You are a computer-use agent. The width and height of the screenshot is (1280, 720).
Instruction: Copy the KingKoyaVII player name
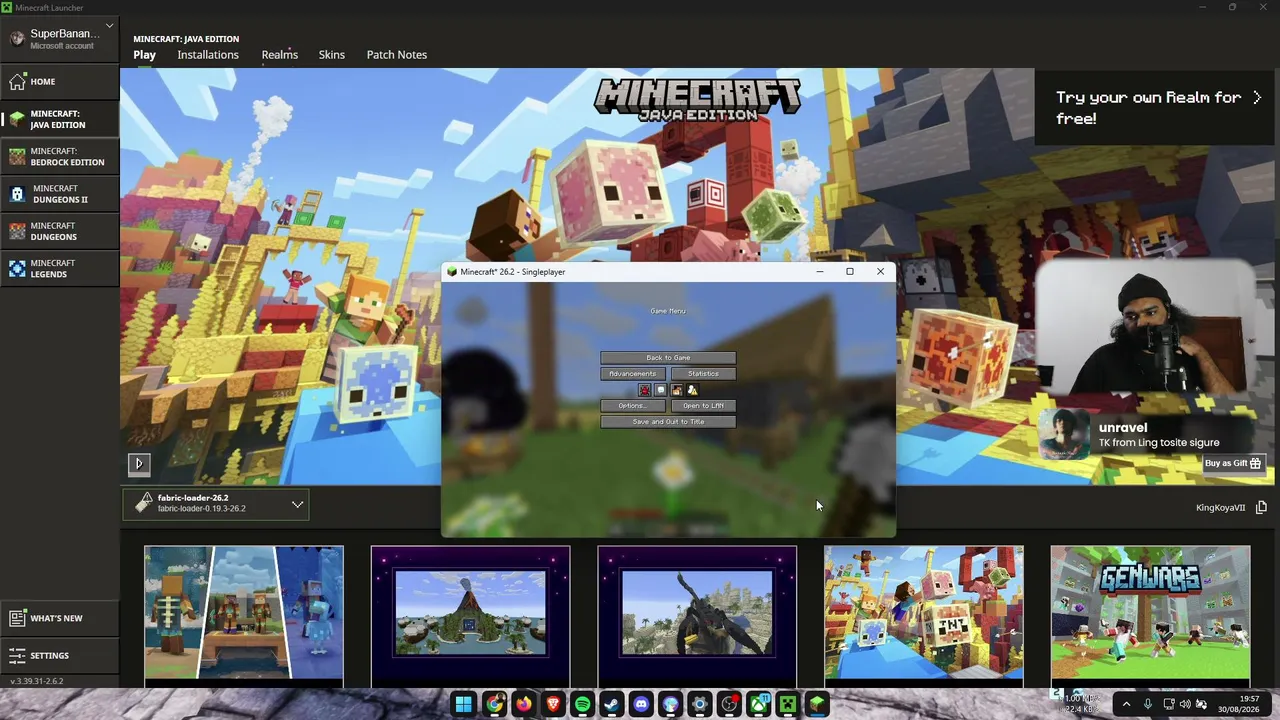pos(1261,508)
